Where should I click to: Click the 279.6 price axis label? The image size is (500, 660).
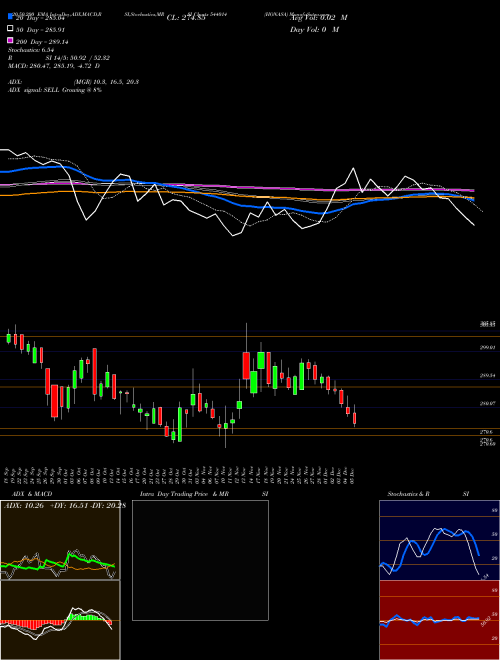487,432
